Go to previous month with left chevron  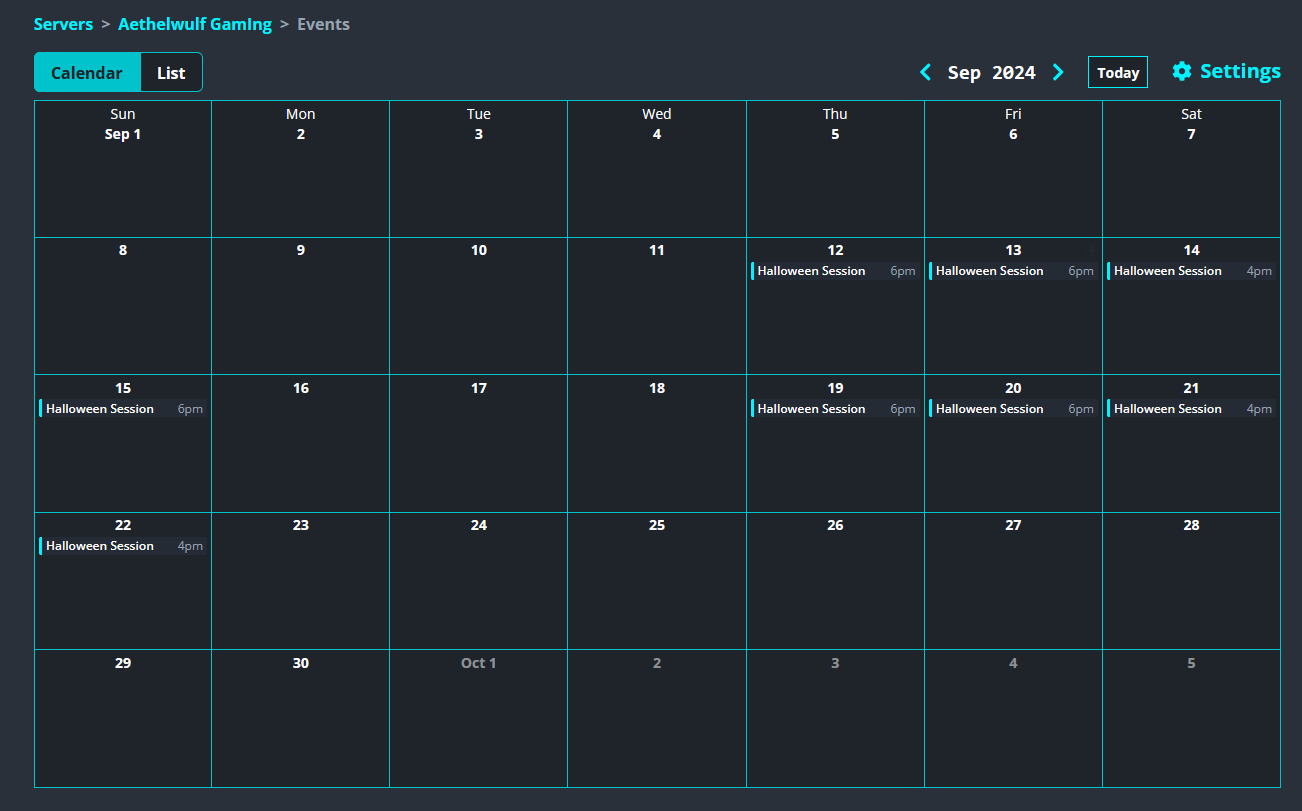(x=925, y=72)
